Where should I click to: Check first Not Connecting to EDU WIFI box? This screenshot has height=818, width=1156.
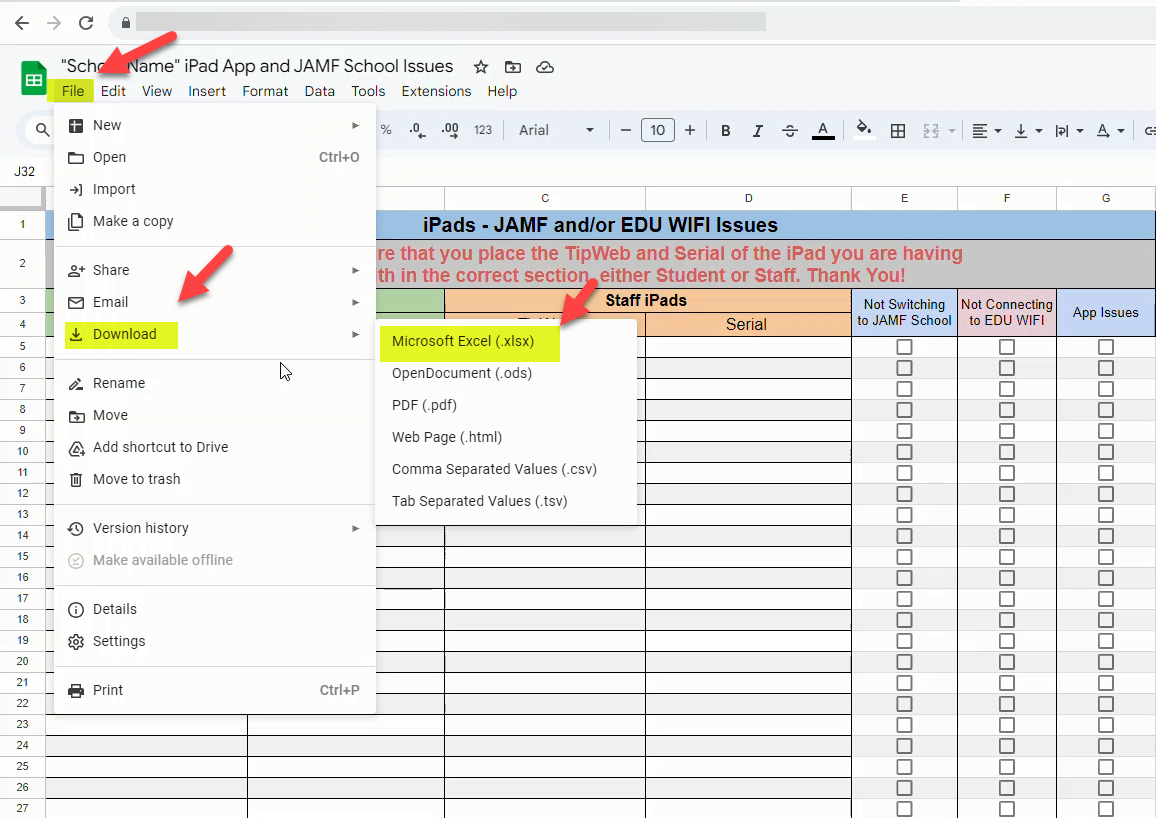pyautogui.click(x=1006, y=347)
